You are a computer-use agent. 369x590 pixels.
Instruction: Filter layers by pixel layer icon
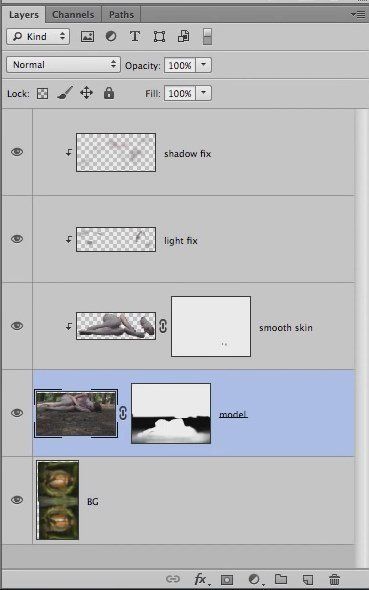click(x=87, y=36)
